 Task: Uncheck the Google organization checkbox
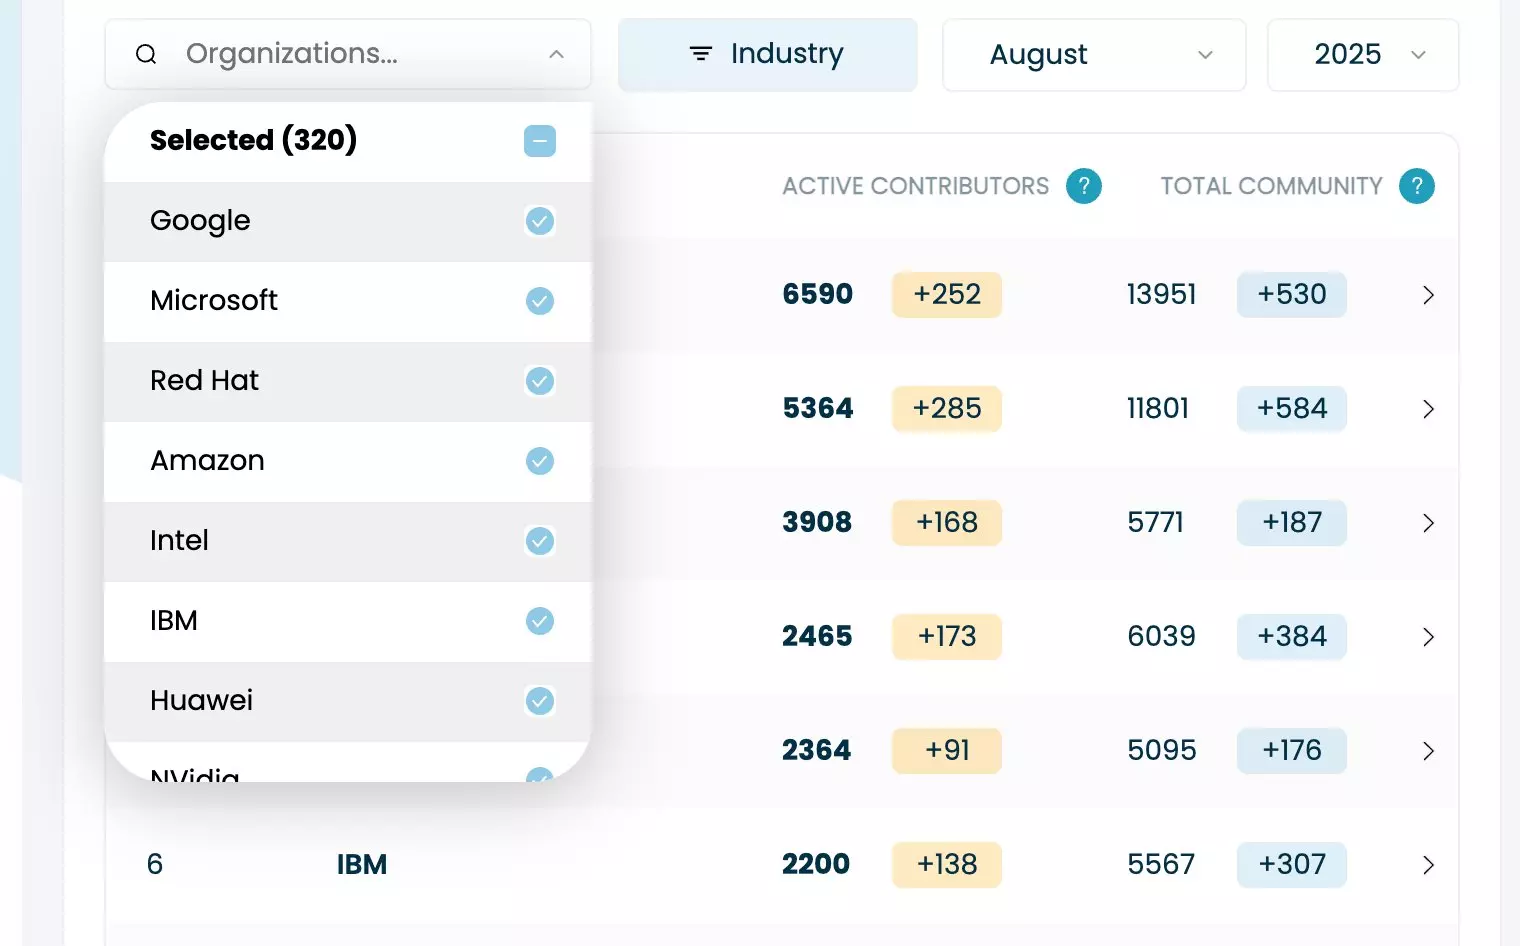click(540, 221)
